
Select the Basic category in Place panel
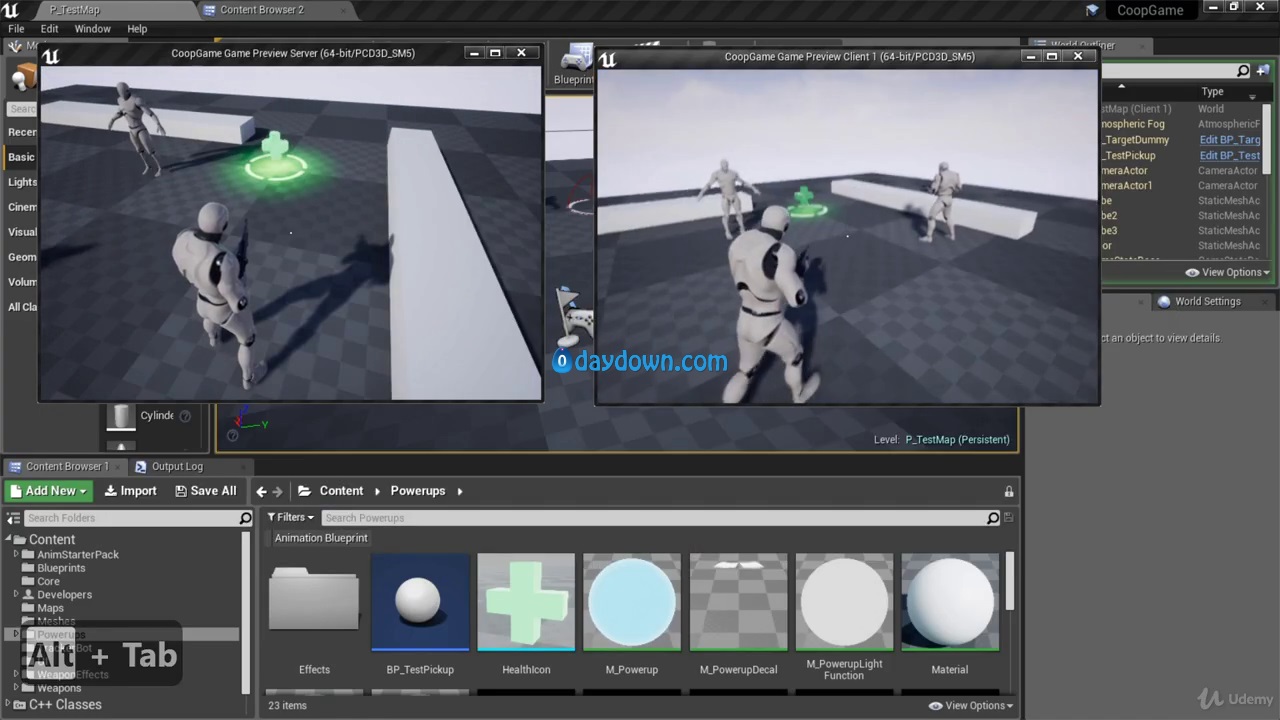pyautogui.click(x=22, y=157)
